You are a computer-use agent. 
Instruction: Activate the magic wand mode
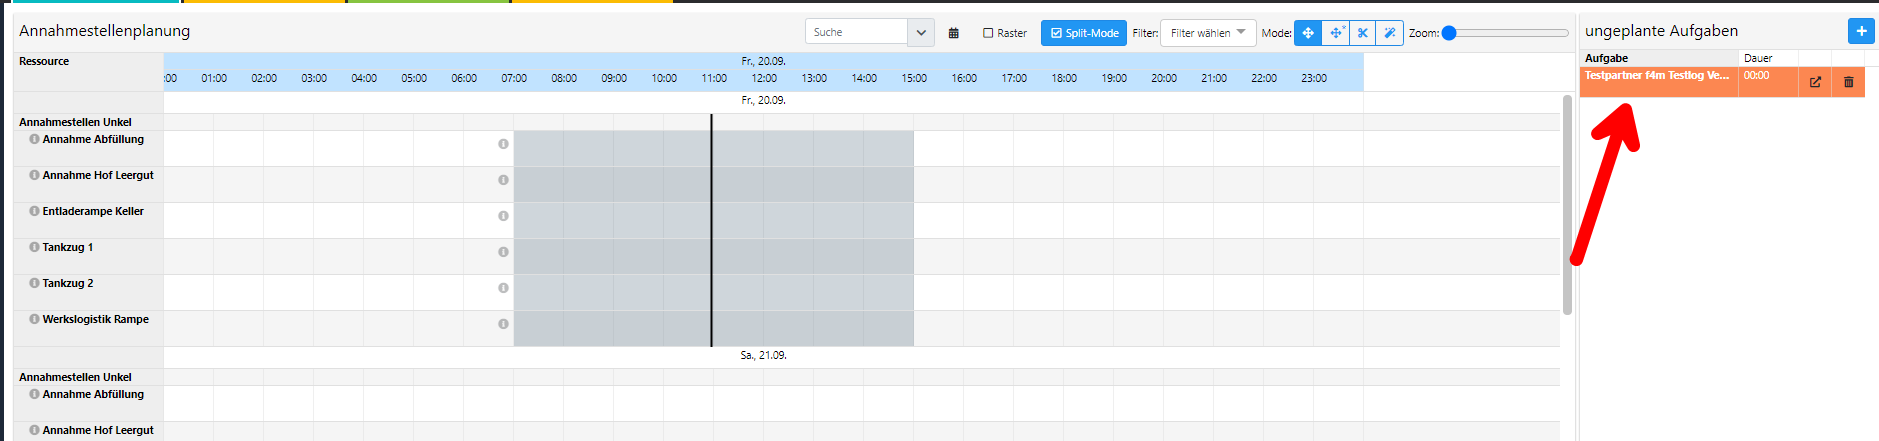click(1389, 33)
